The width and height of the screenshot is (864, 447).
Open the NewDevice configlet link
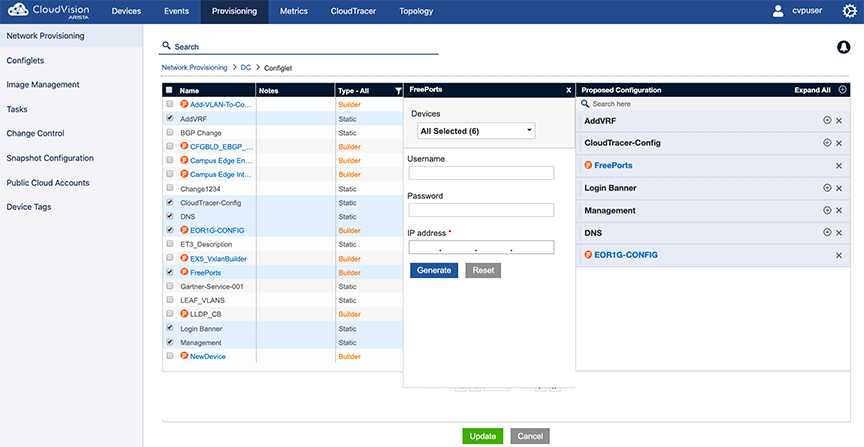click(x=208, y=357)
